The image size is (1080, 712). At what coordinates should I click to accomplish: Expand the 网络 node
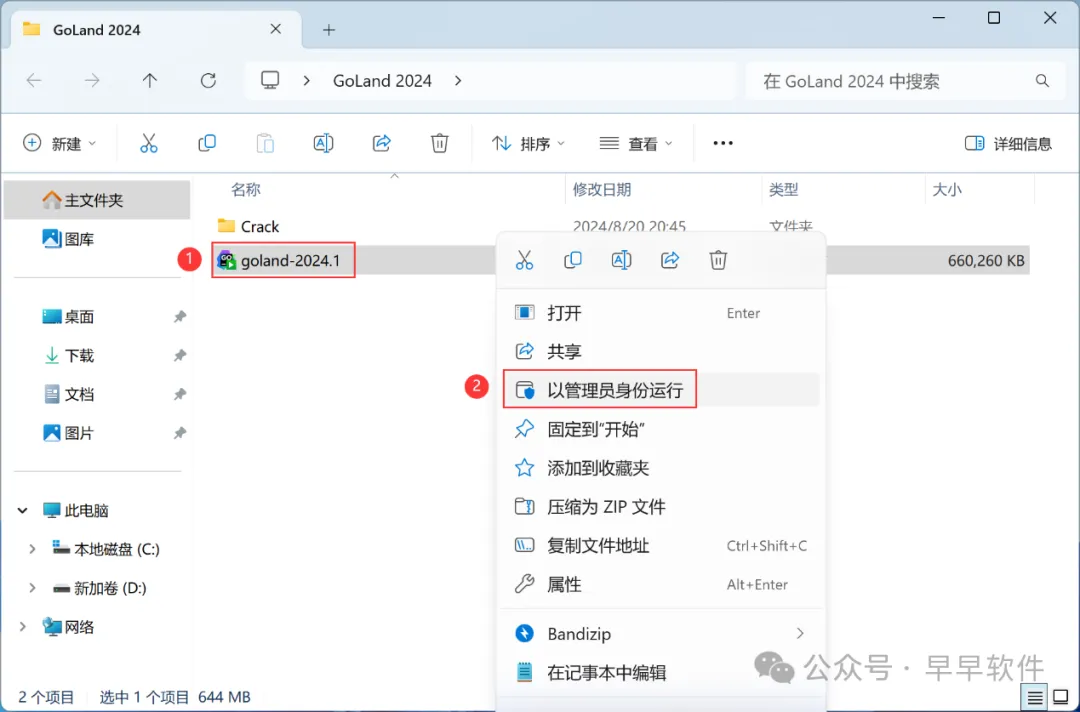23,627
